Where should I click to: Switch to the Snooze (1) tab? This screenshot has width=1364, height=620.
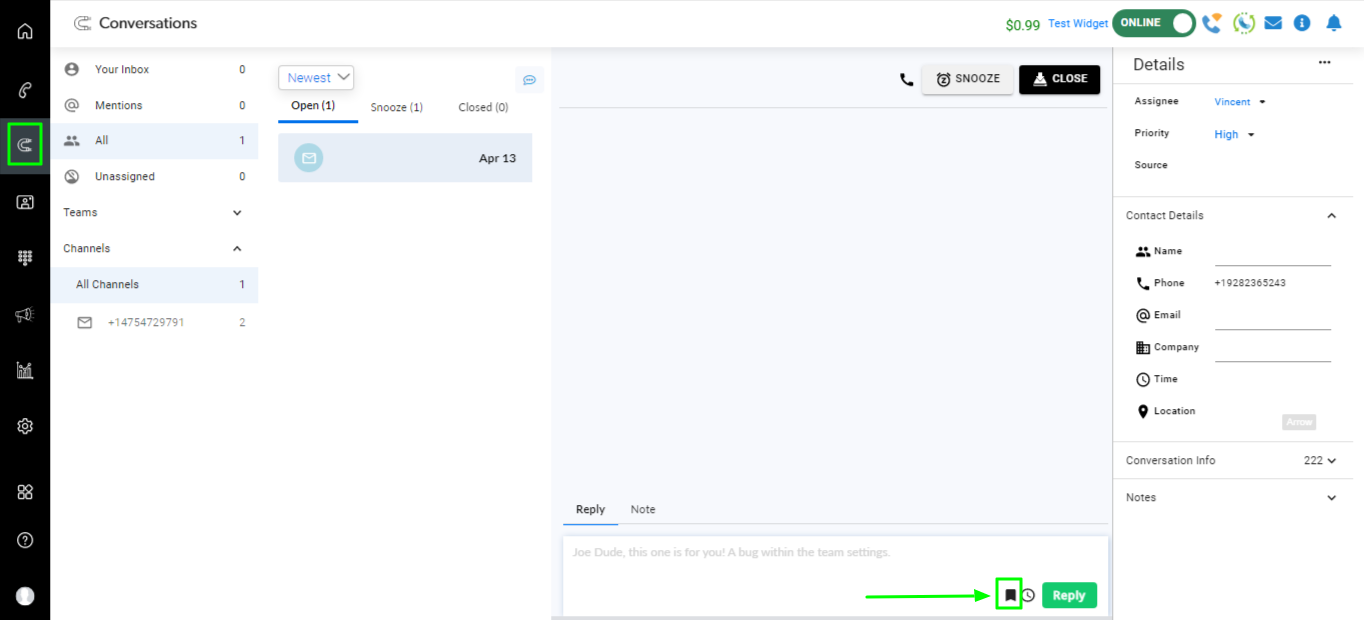pyautogui.click(x=396, y=107)
